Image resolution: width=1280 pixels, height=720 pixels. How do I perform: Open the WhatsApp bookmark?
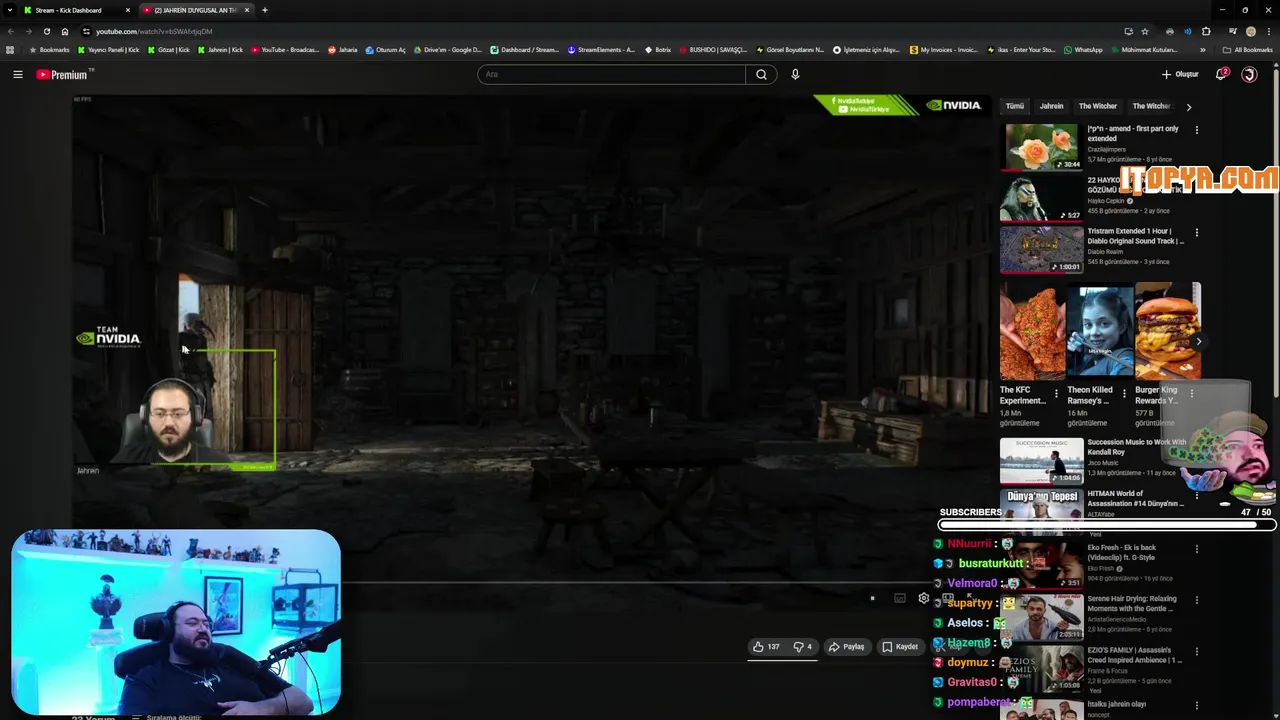[x=1083, y=50]
